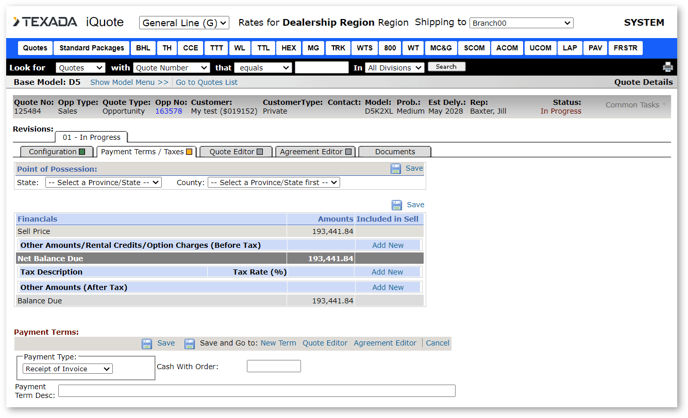Open the Documents tab

coord(394,152)
